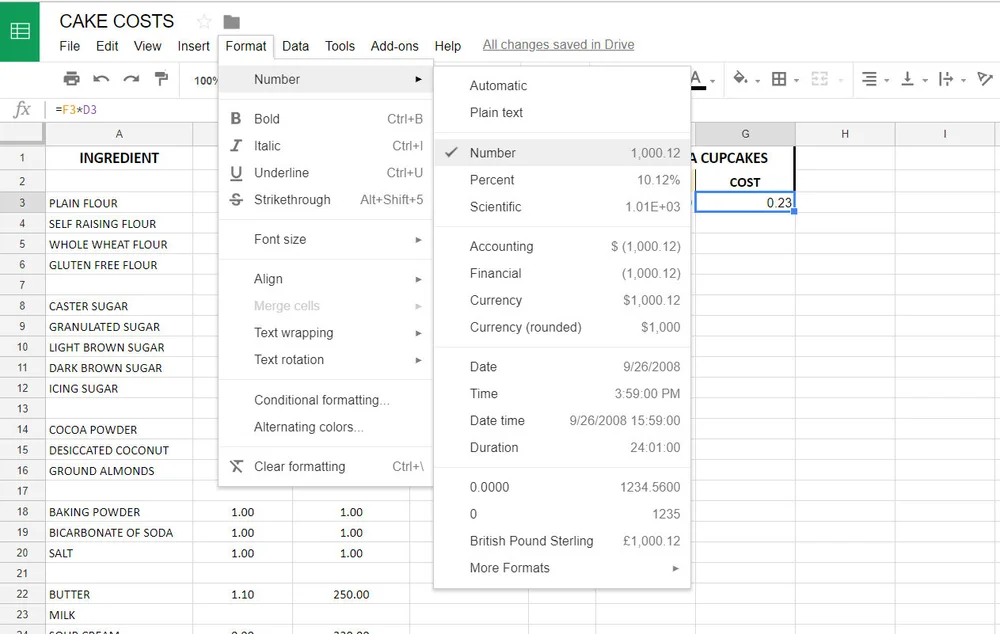Click the Redo arrow icon
This screenshot has width=1000, height=634.
(131, 79)
